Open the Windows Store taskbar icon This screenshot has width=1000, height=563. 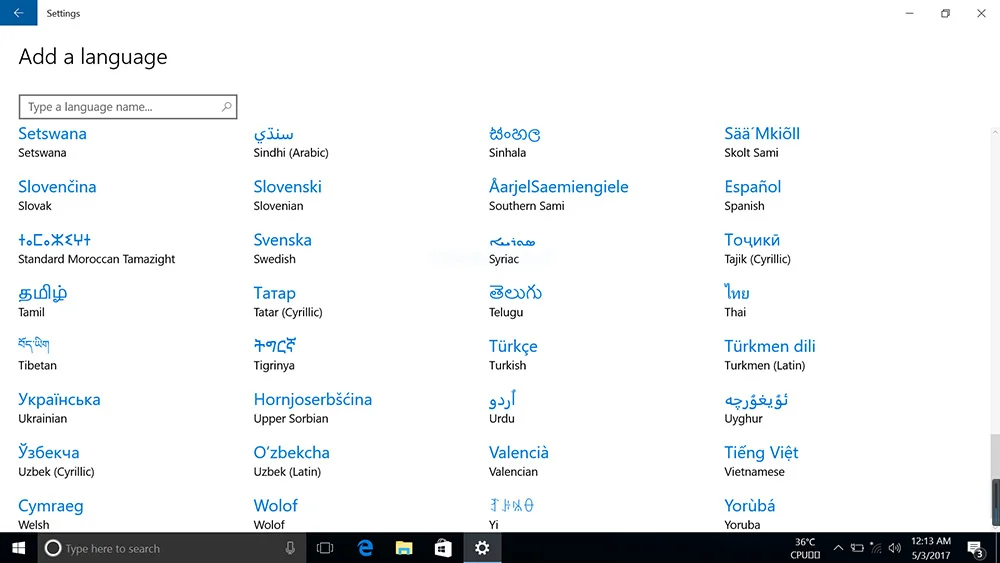[443, 548]
